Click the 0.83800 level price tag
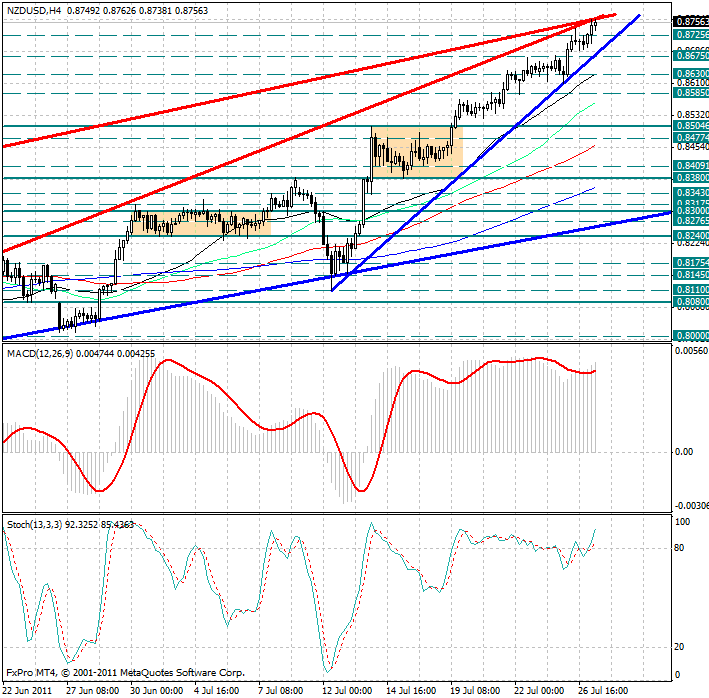This screenshot has height=698, width=709. click(691, 178)
